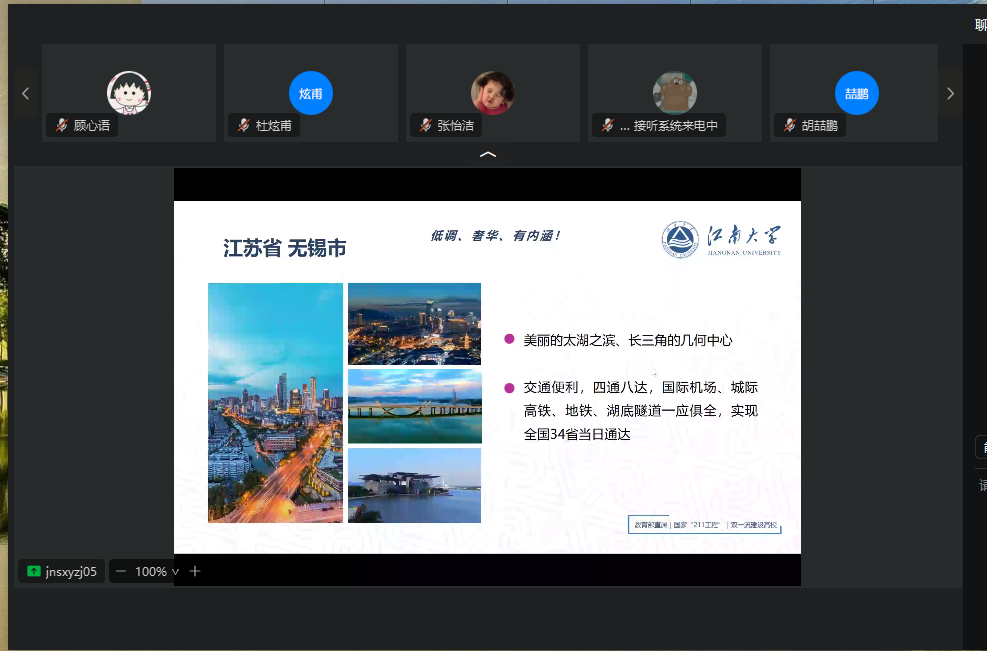Click 杜炫甫's muted microphone icon
Viewport: 987px width, 651px height.
coord(244,126)
